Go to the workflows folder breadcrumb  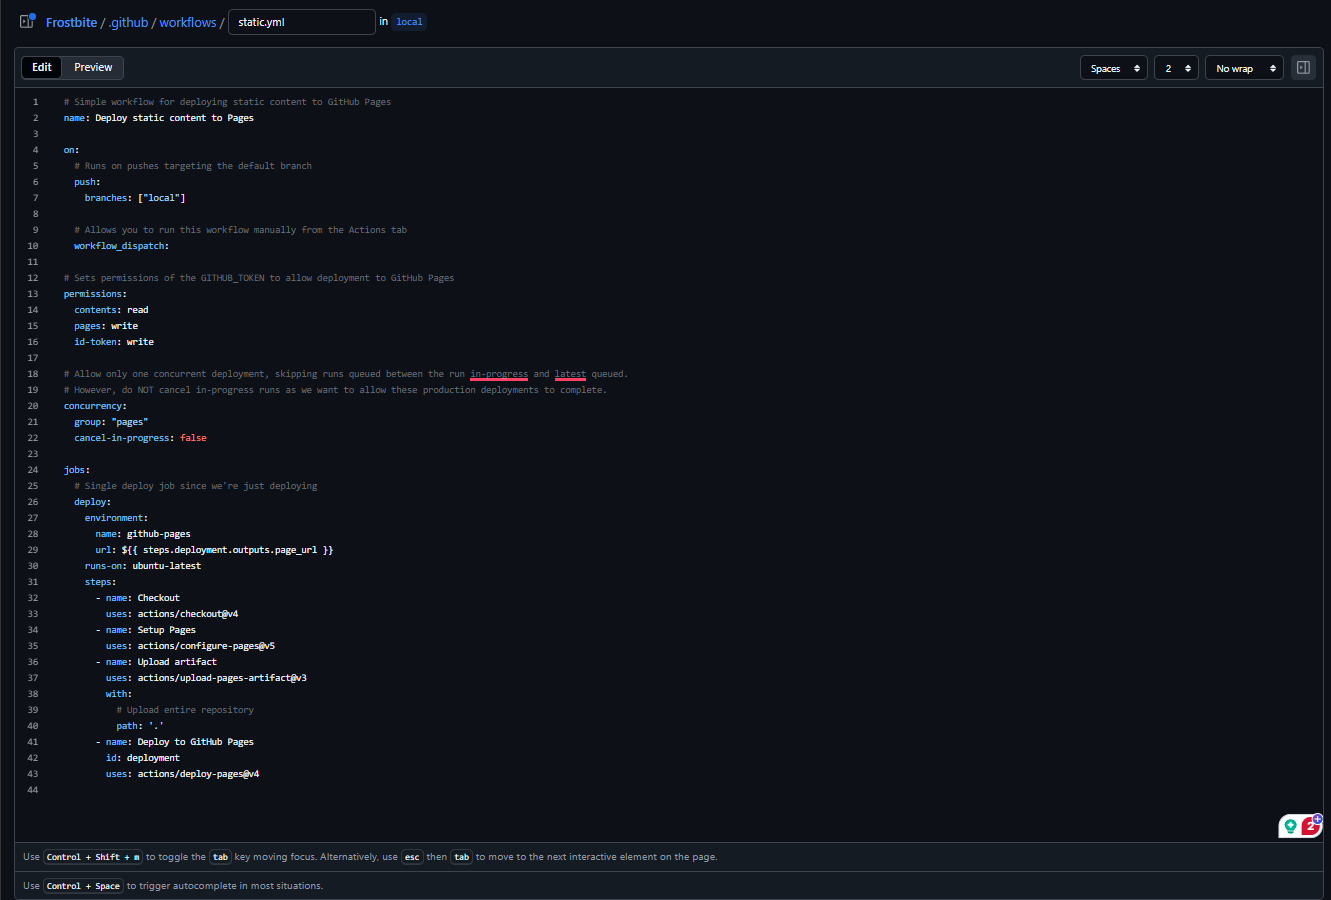[x=188, y=22]
